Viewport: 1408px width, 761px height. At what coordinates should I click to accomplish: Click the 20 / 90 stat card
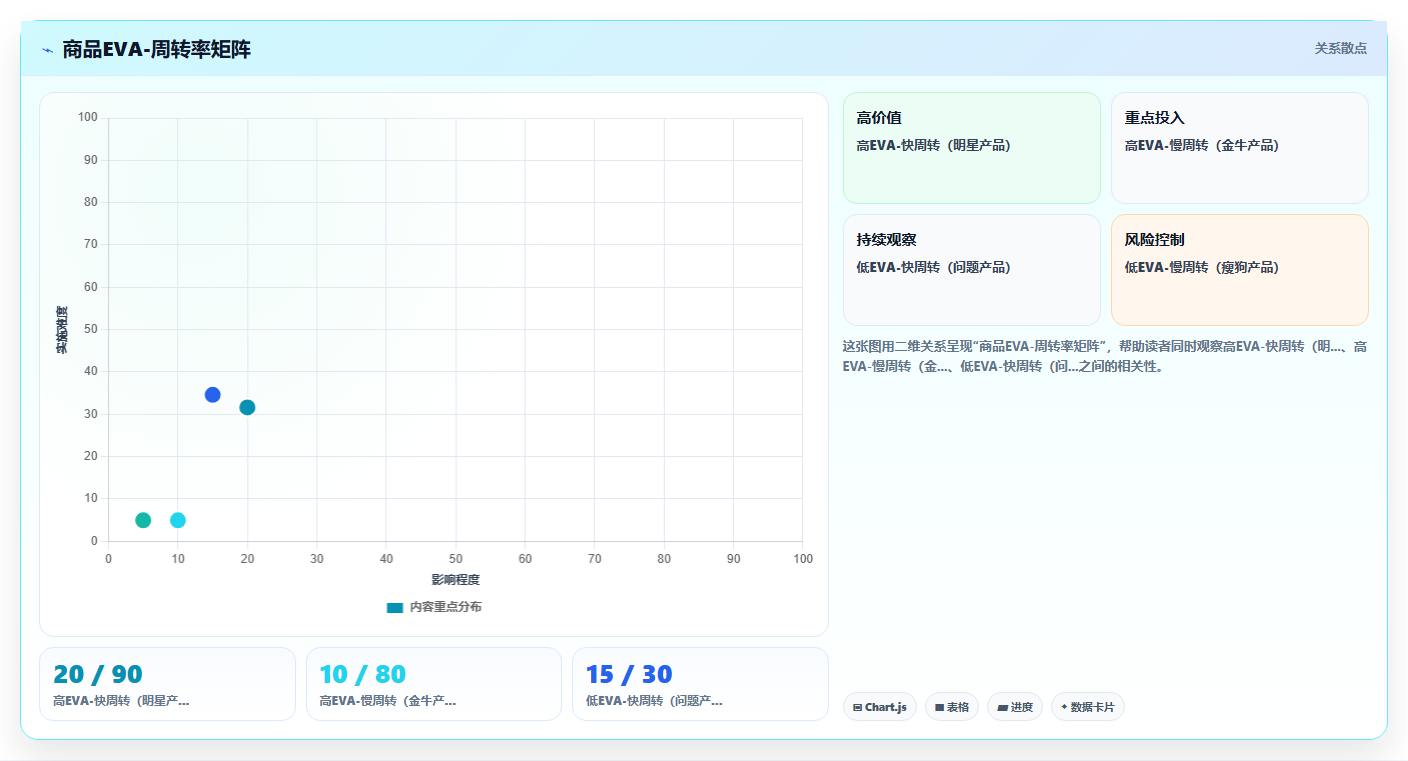point(167,684)
